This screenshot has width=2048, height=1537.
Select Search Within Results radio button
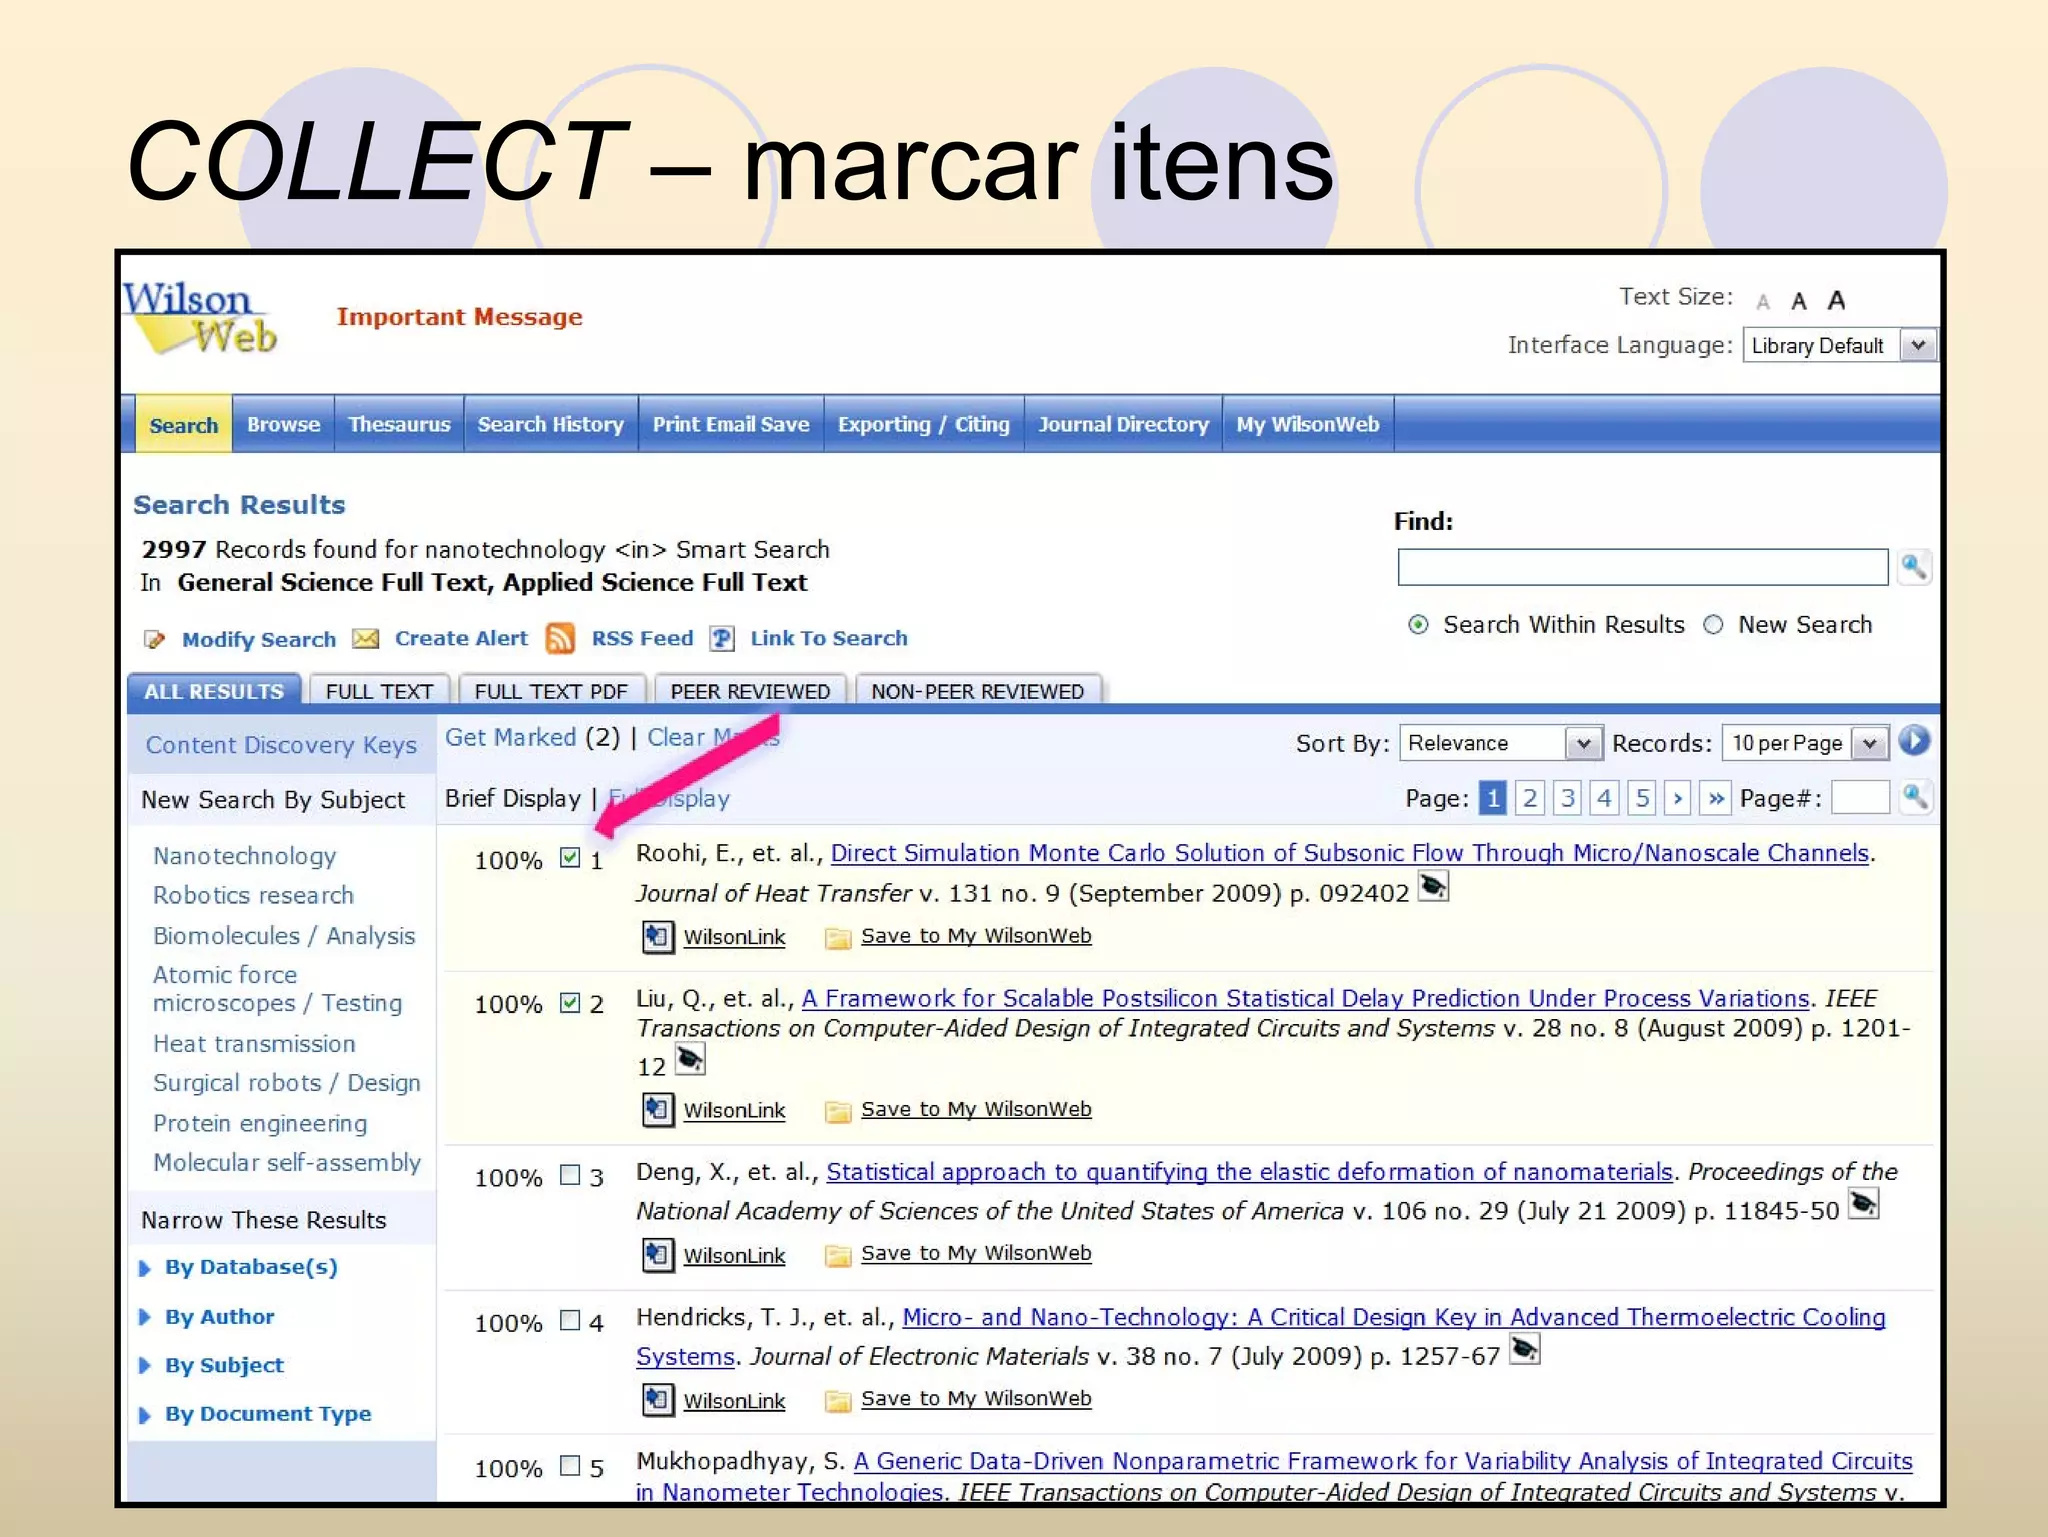coord(1418,625)
